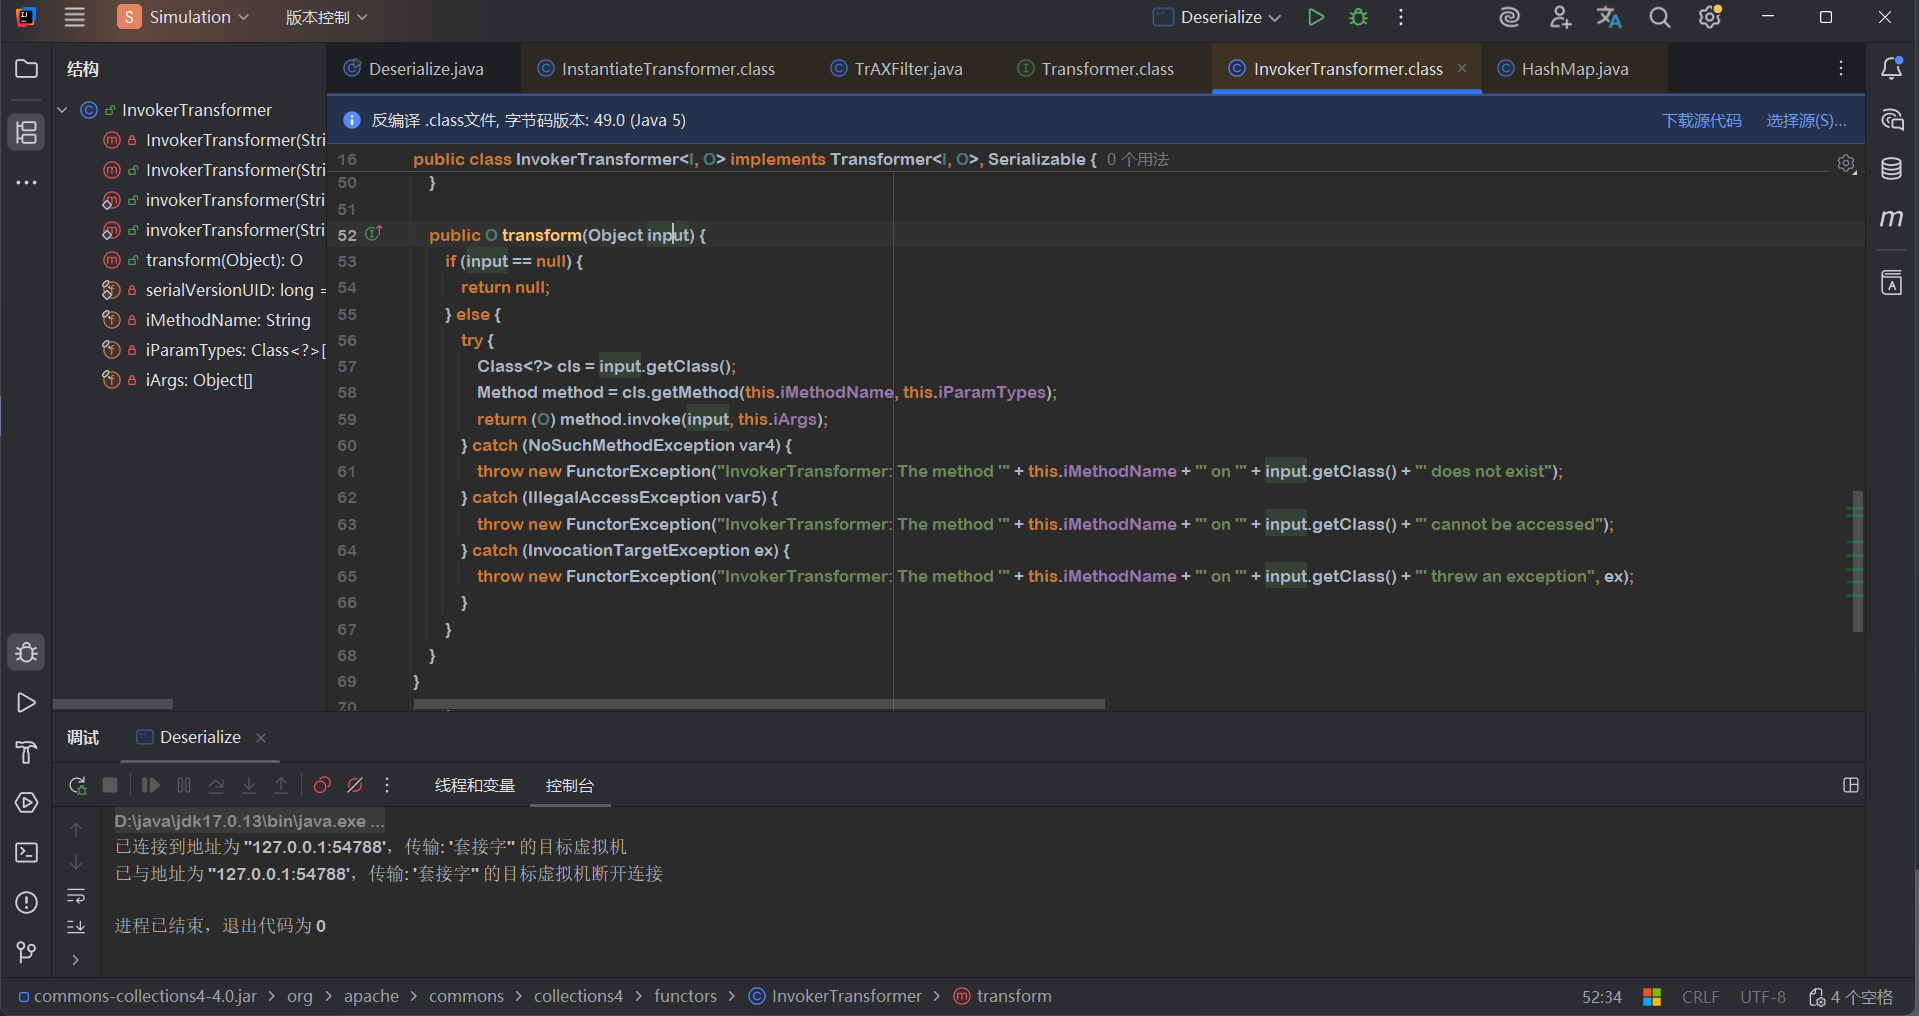Start the Debug bug icon in top toolbar
The height and width of the screenshot is (1016, 1919).
tap(1358, 17)
